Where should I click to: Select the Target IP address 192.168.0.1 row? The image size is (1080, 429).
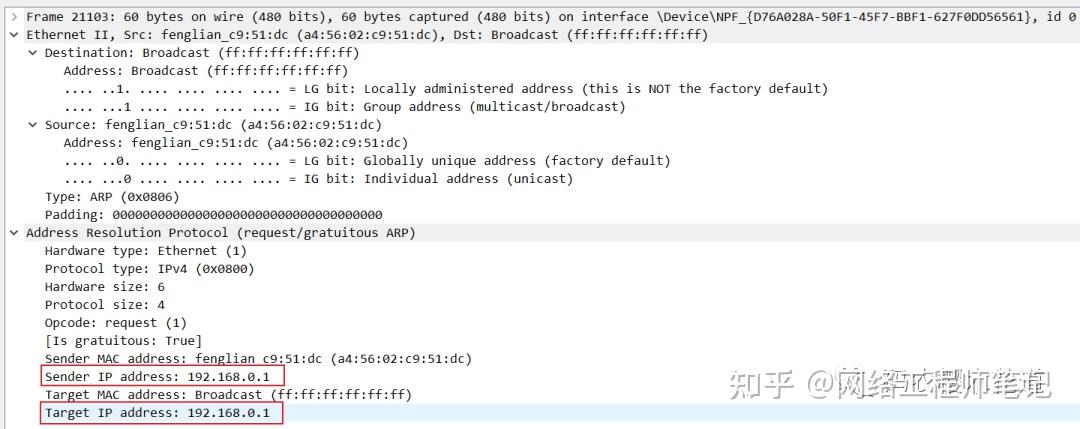(x=162, y=412)
